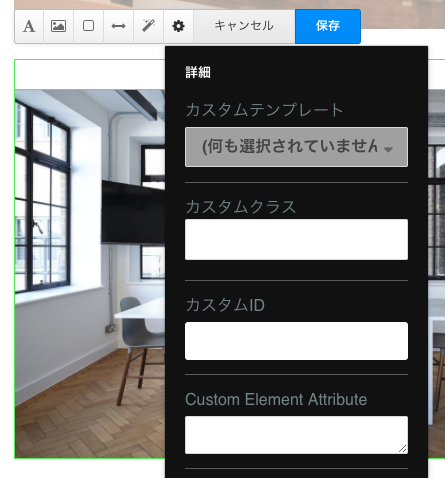Click the dropdown arrow beside 何も選択されていません
445x478 pixels.
388,149
